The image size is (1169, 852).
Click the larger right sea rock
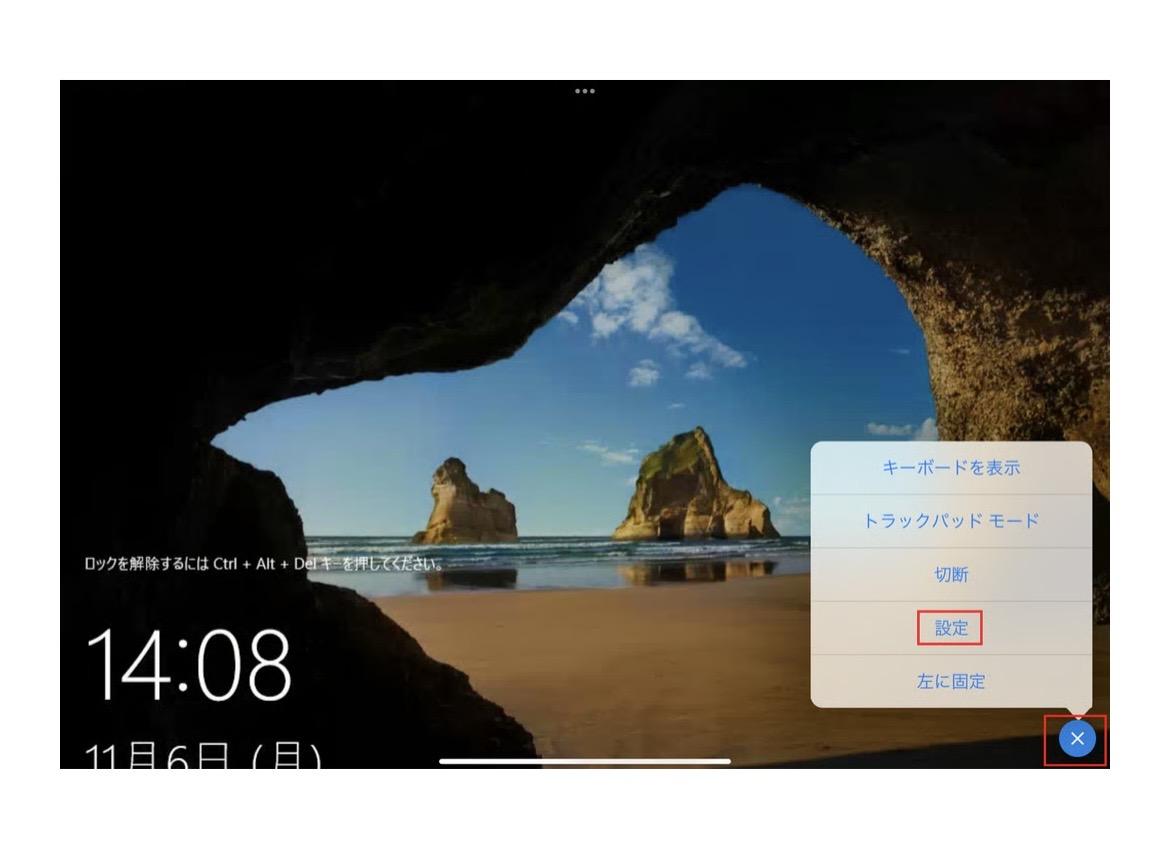692,487
